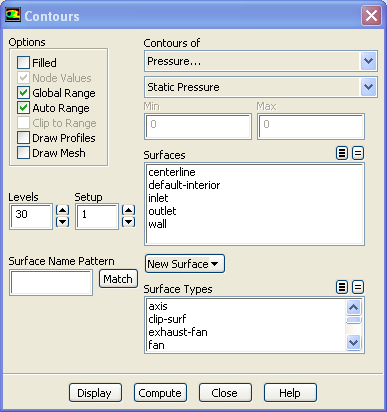
Task: Click the Min value field
Action: tap(198, 126)
